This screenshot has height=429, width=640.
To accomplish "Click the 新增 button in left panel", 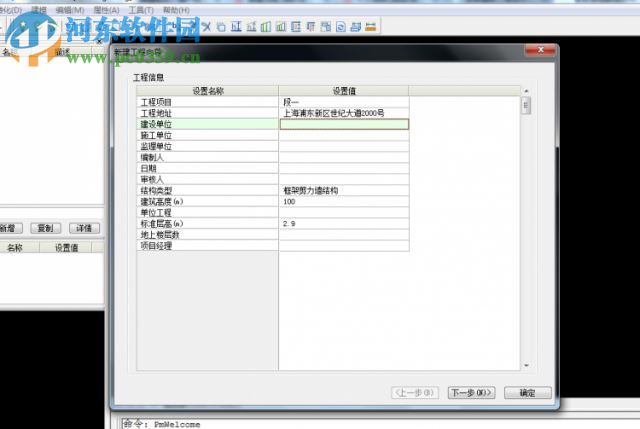I will tap(9, 228).
